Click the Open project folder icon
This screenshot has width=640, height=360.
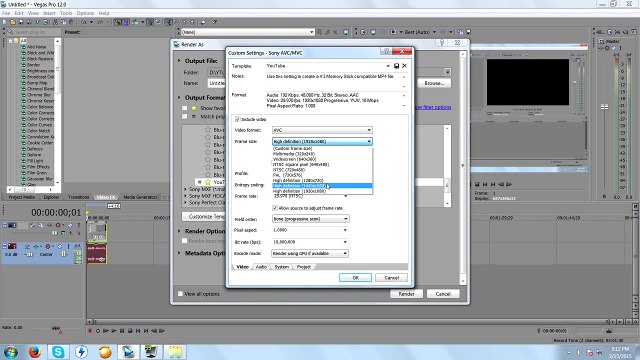(13, 22)
